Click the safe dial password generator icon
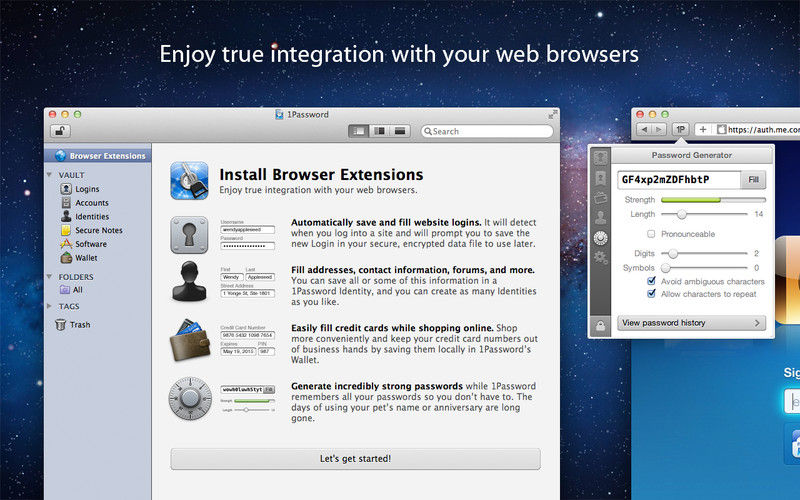The height and width of the screenshot is (500, 800). tap(190, 398)
